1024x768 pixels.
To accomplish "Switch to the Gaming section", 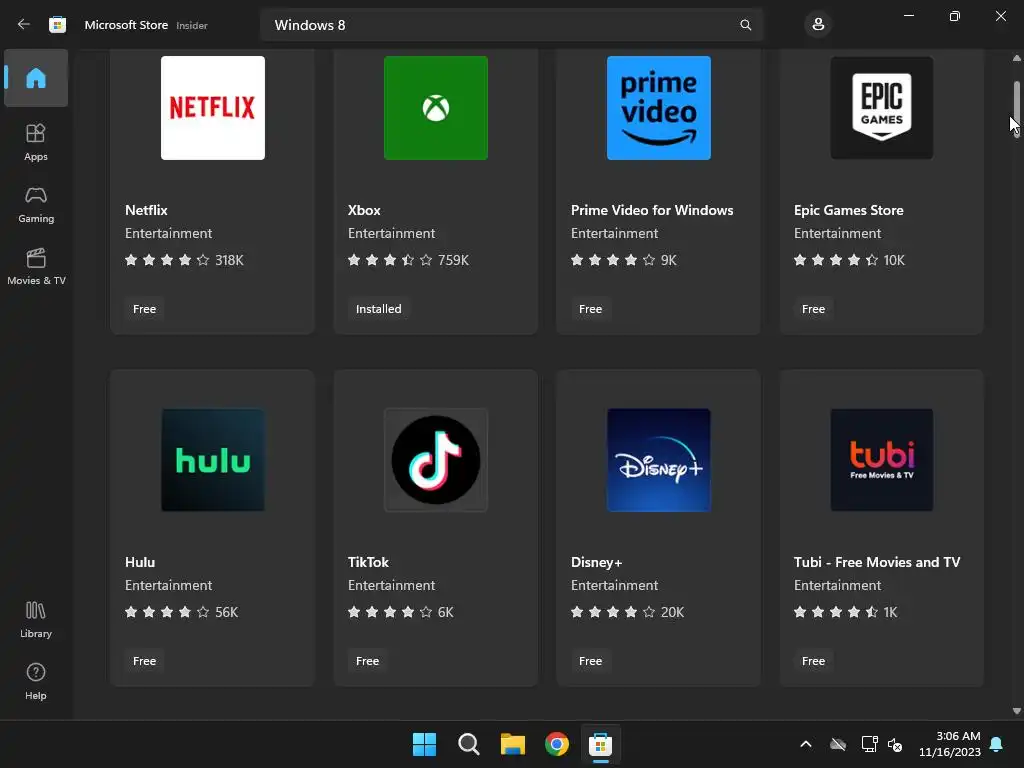I will coord(36,204).
